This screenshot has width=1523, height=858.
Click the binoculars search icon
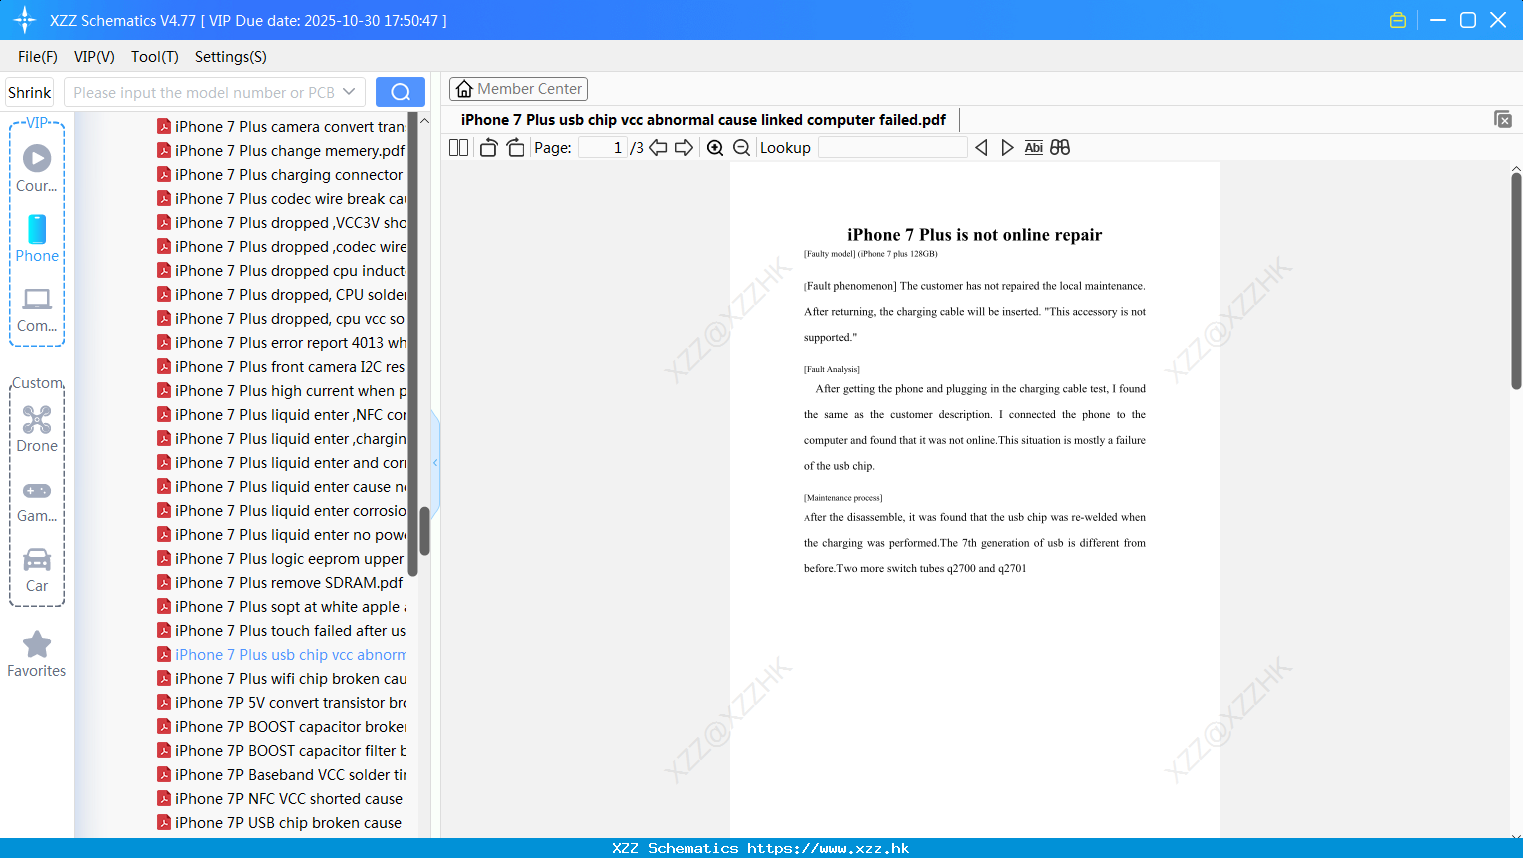(1060, 147)
